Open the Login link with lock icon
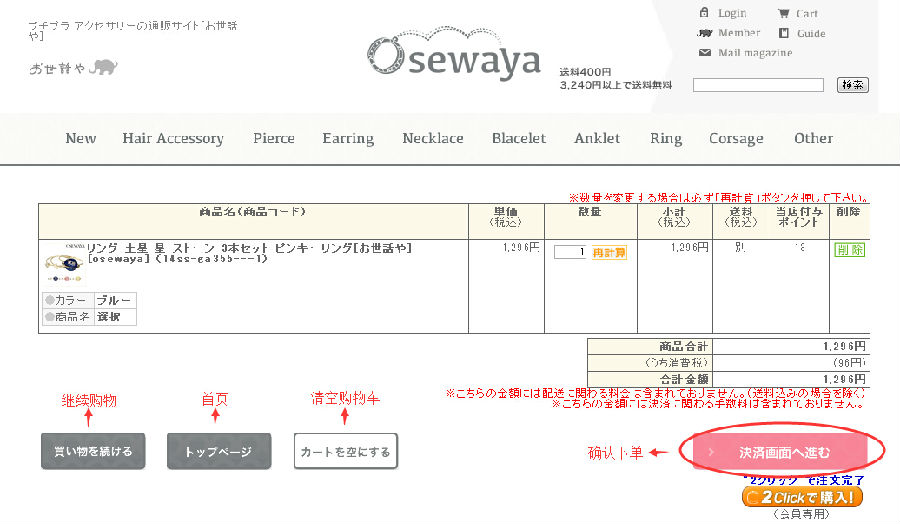 point(722,13)
